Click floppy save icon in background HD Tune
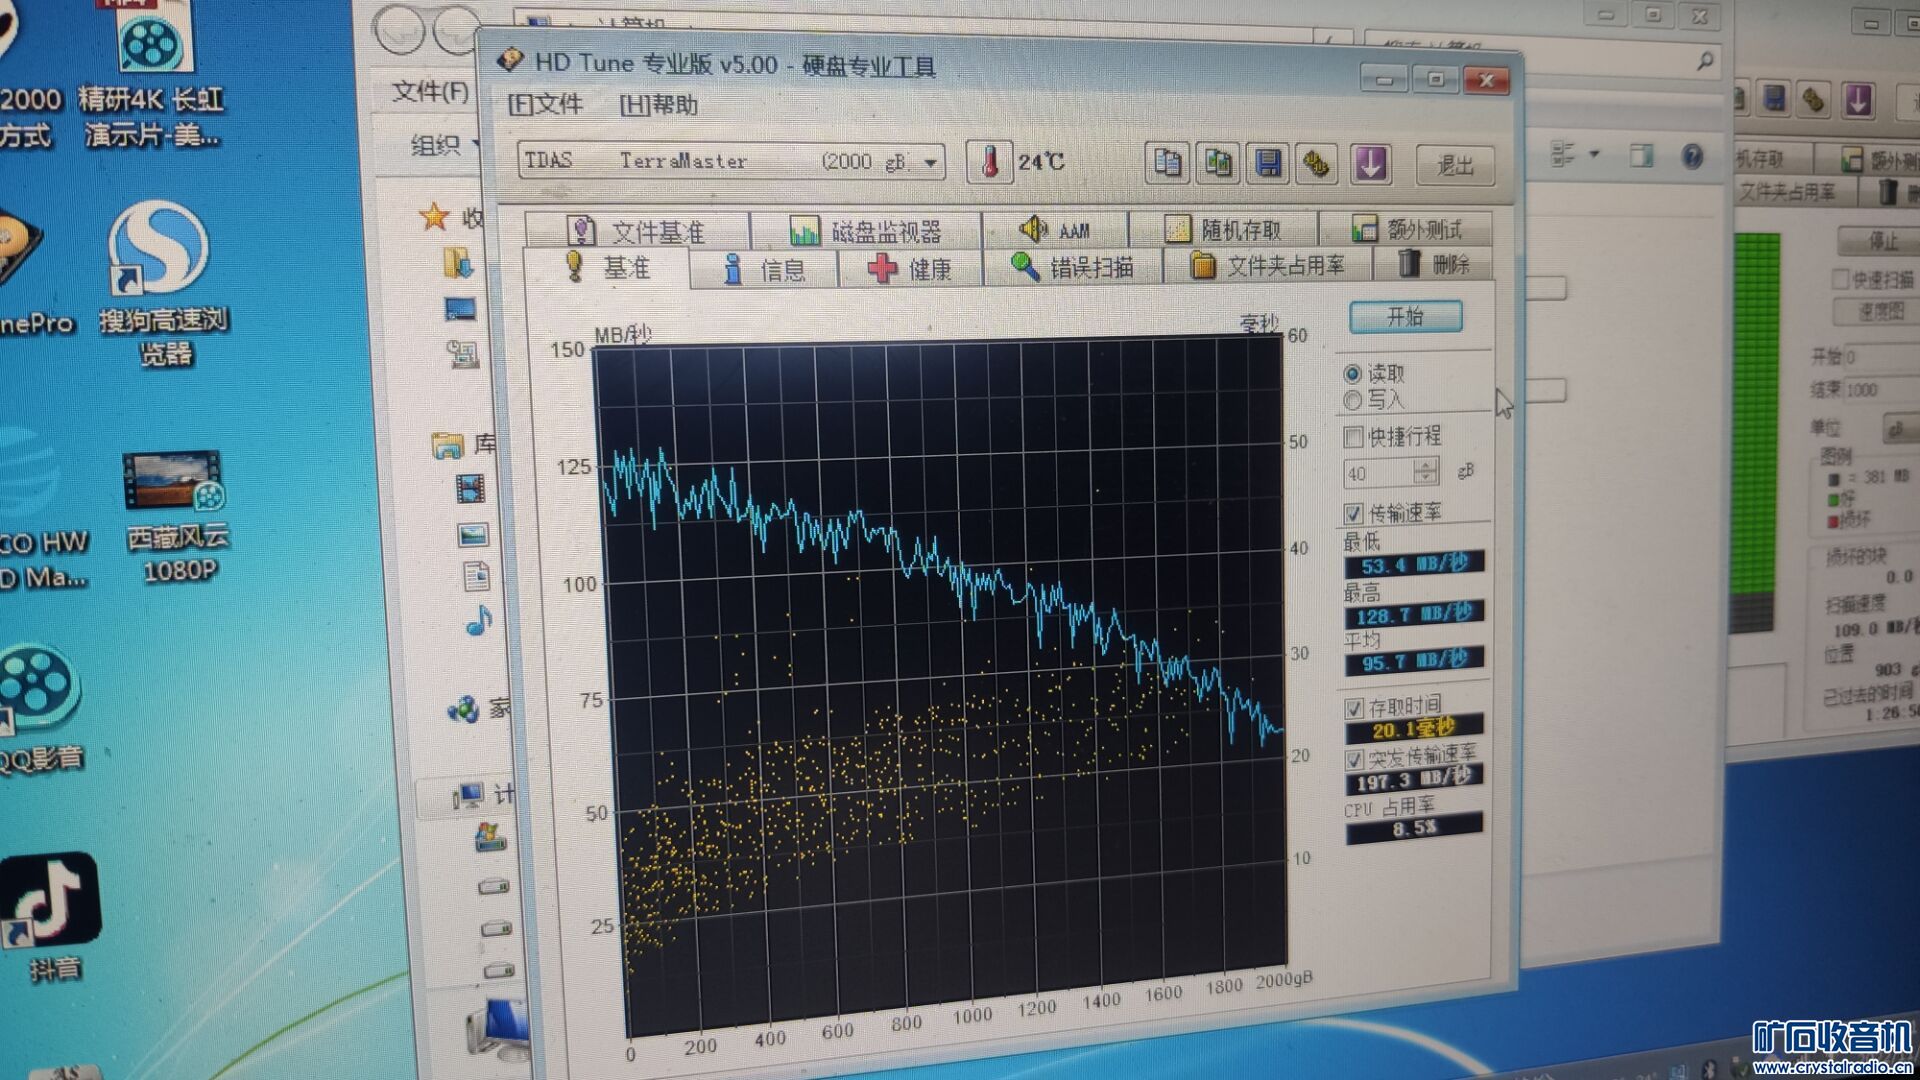 tap(1774, 99)
